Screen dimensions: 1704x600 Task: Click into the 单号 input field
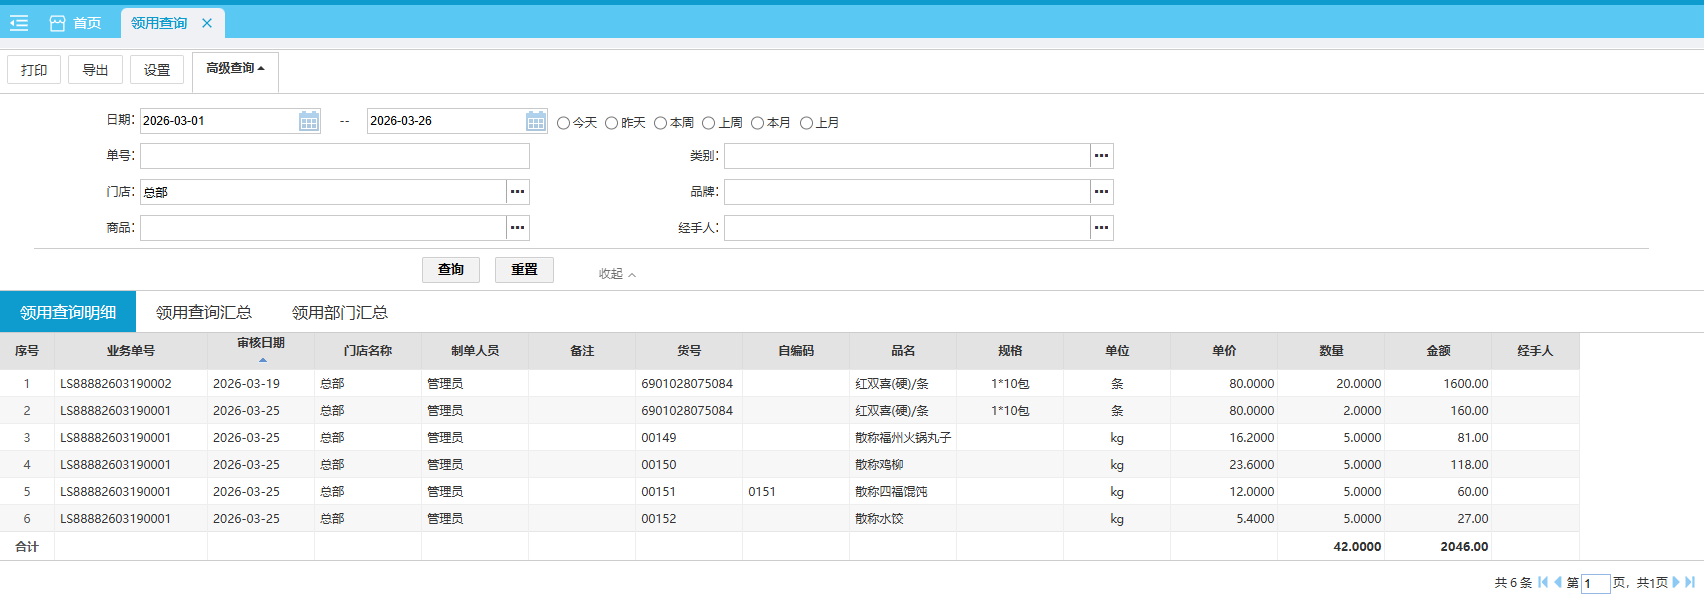(x=334, y=156)
